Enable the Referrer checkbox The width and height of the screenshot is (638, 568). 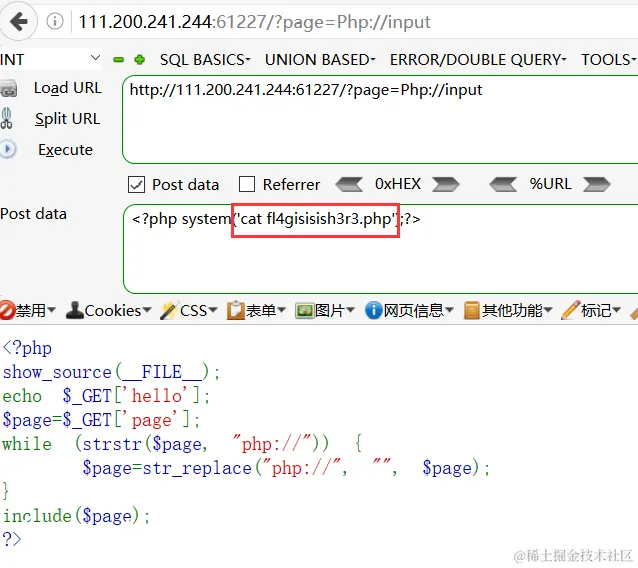tap(247, 184)
